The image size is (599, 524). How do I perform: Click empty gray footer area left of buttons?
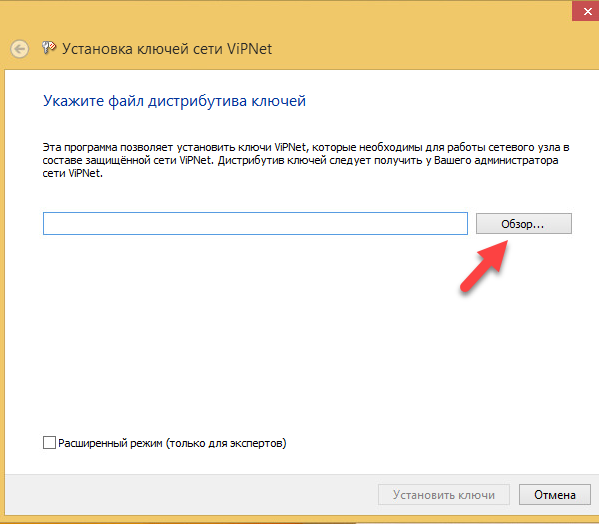point(191,495)
